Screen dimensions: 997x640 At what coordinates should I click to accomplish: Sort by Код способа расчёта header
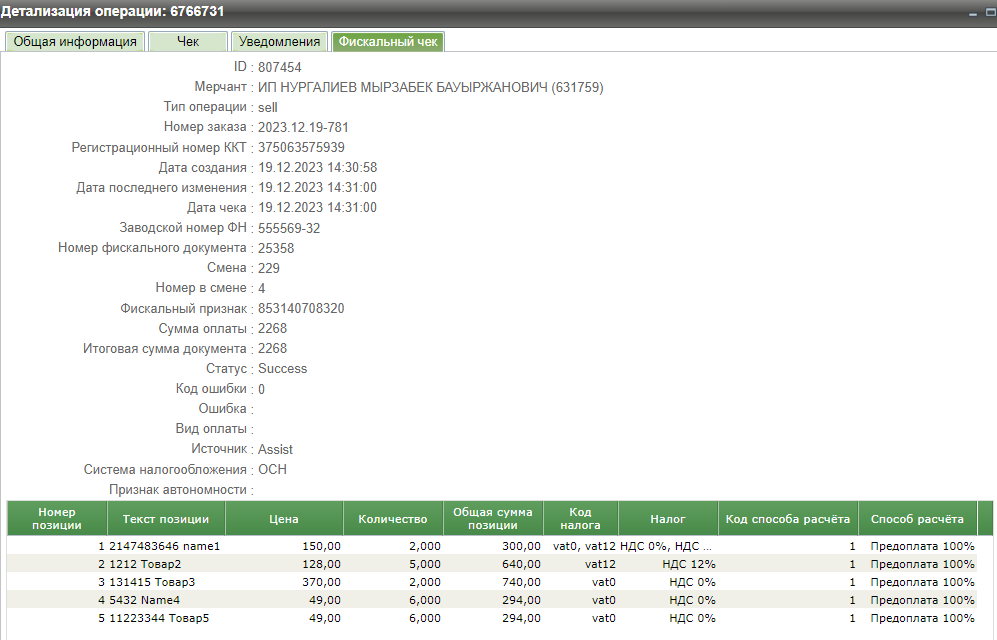pyautogui.click(x=787, y=519)
